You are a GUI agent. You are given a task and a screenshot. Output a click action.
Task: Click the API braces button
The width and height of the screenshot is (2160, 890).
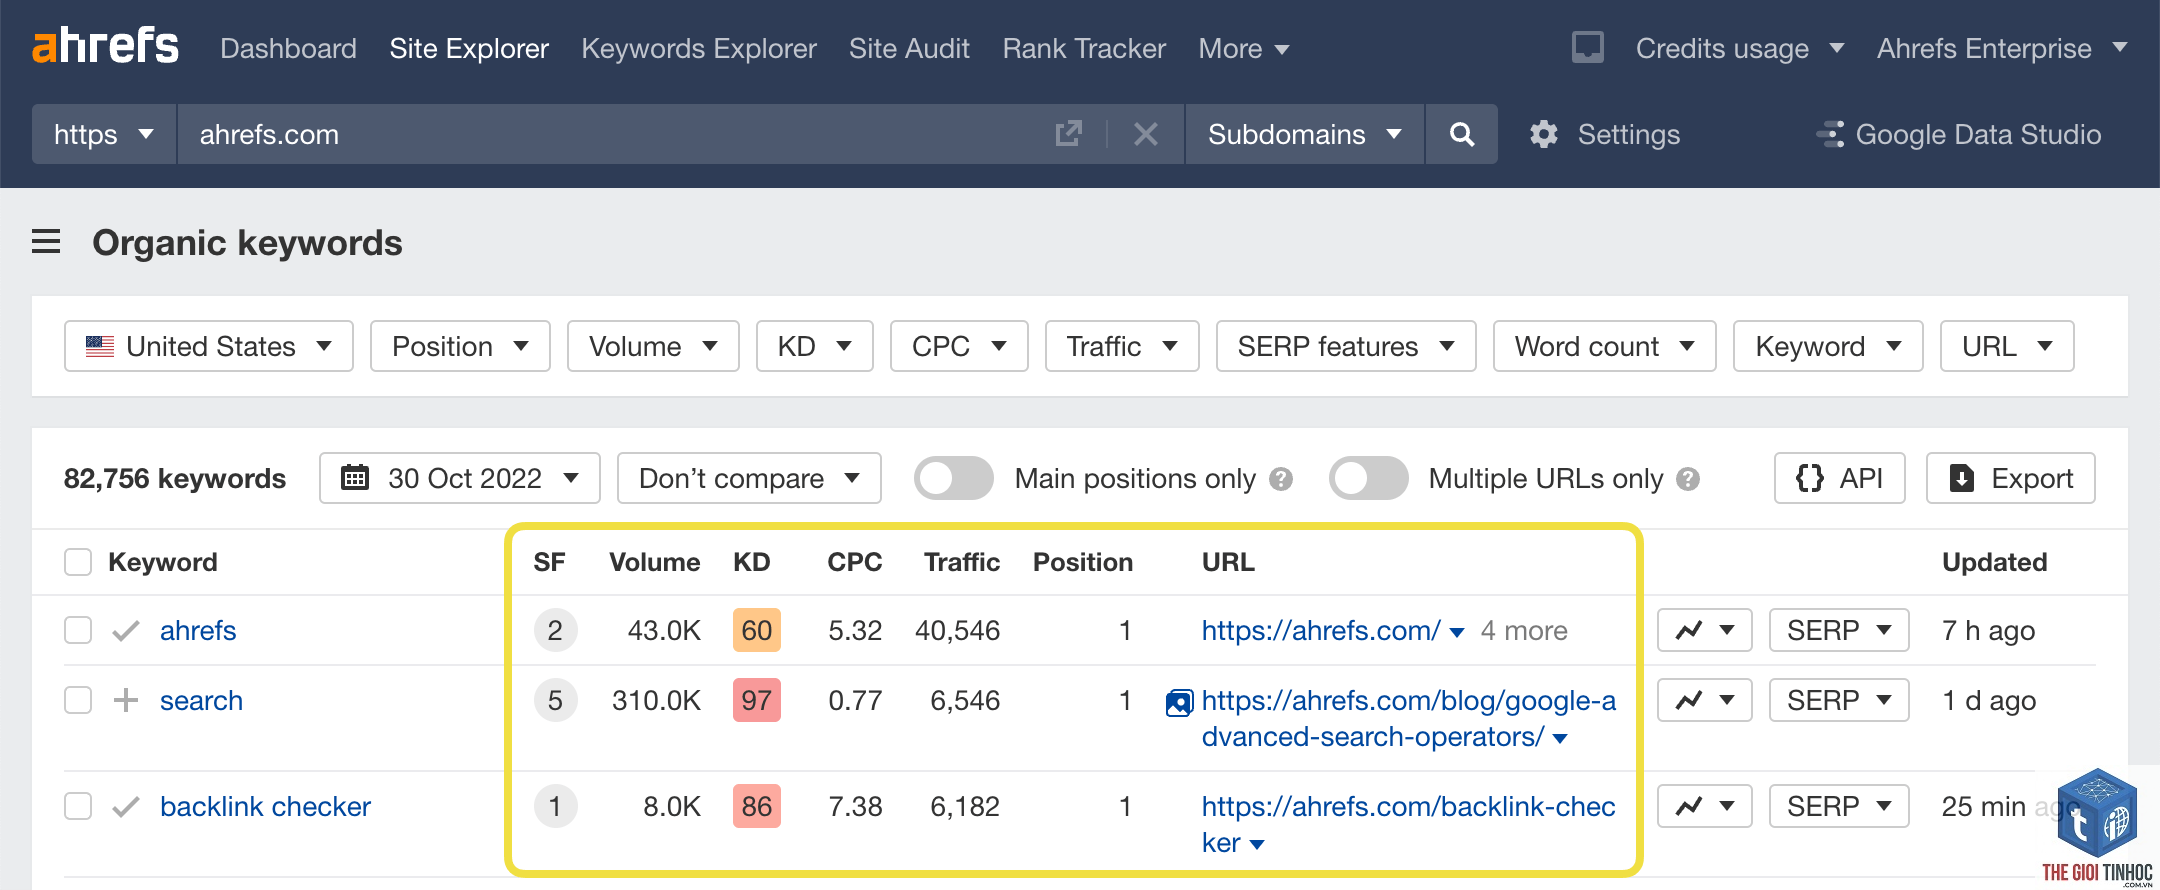tap(1840, 478)
